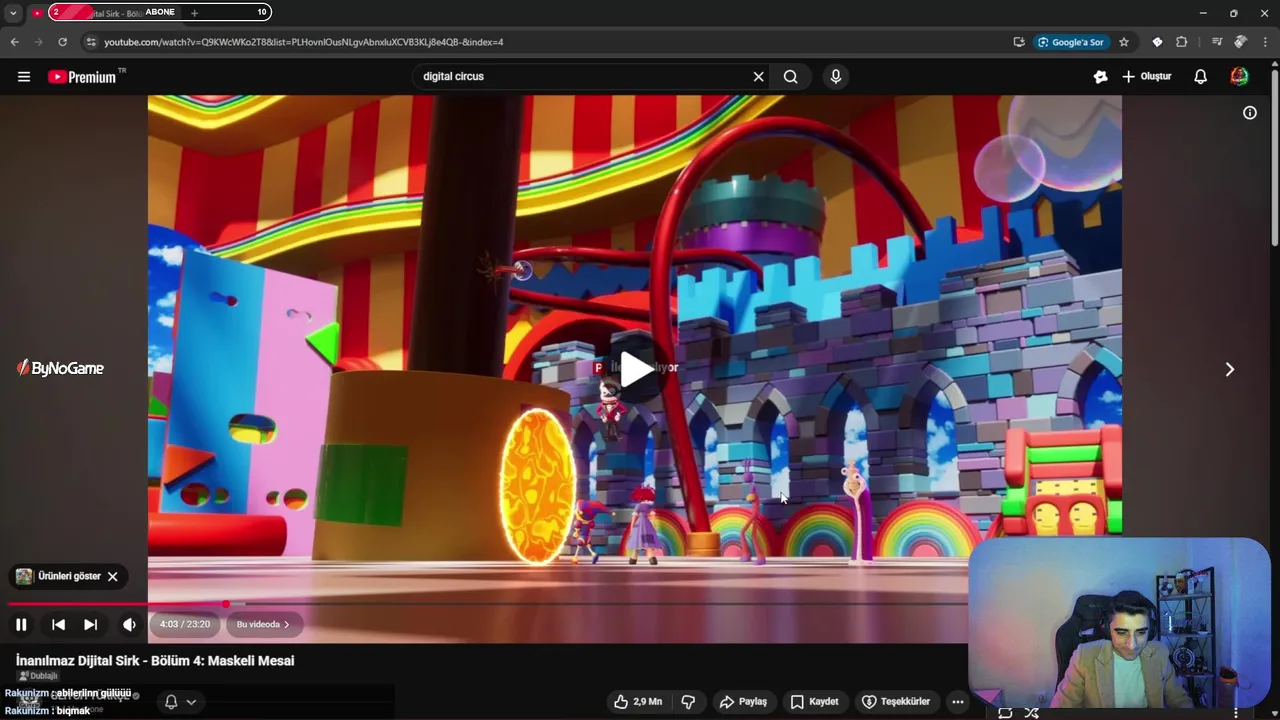1280x720 pixels.
Task: Click the ByNoGame sponsor logo
Action: 61,369
